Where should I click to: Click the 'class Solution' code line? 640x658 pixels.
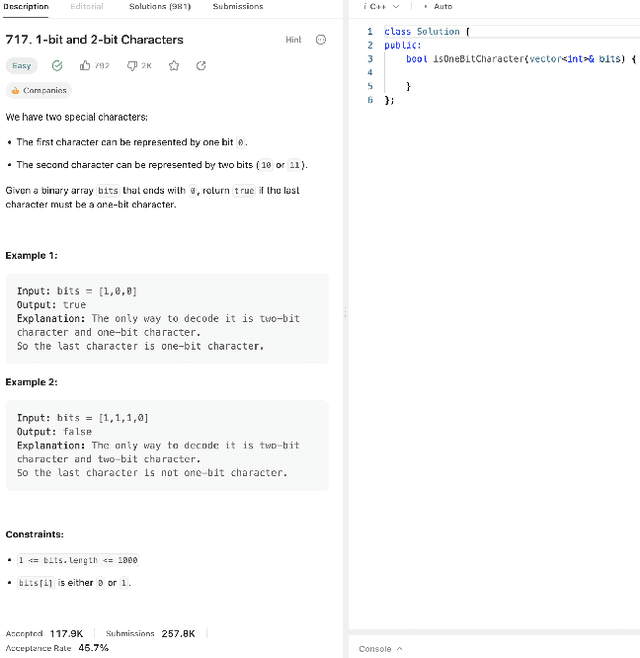(x=427, y=31)
